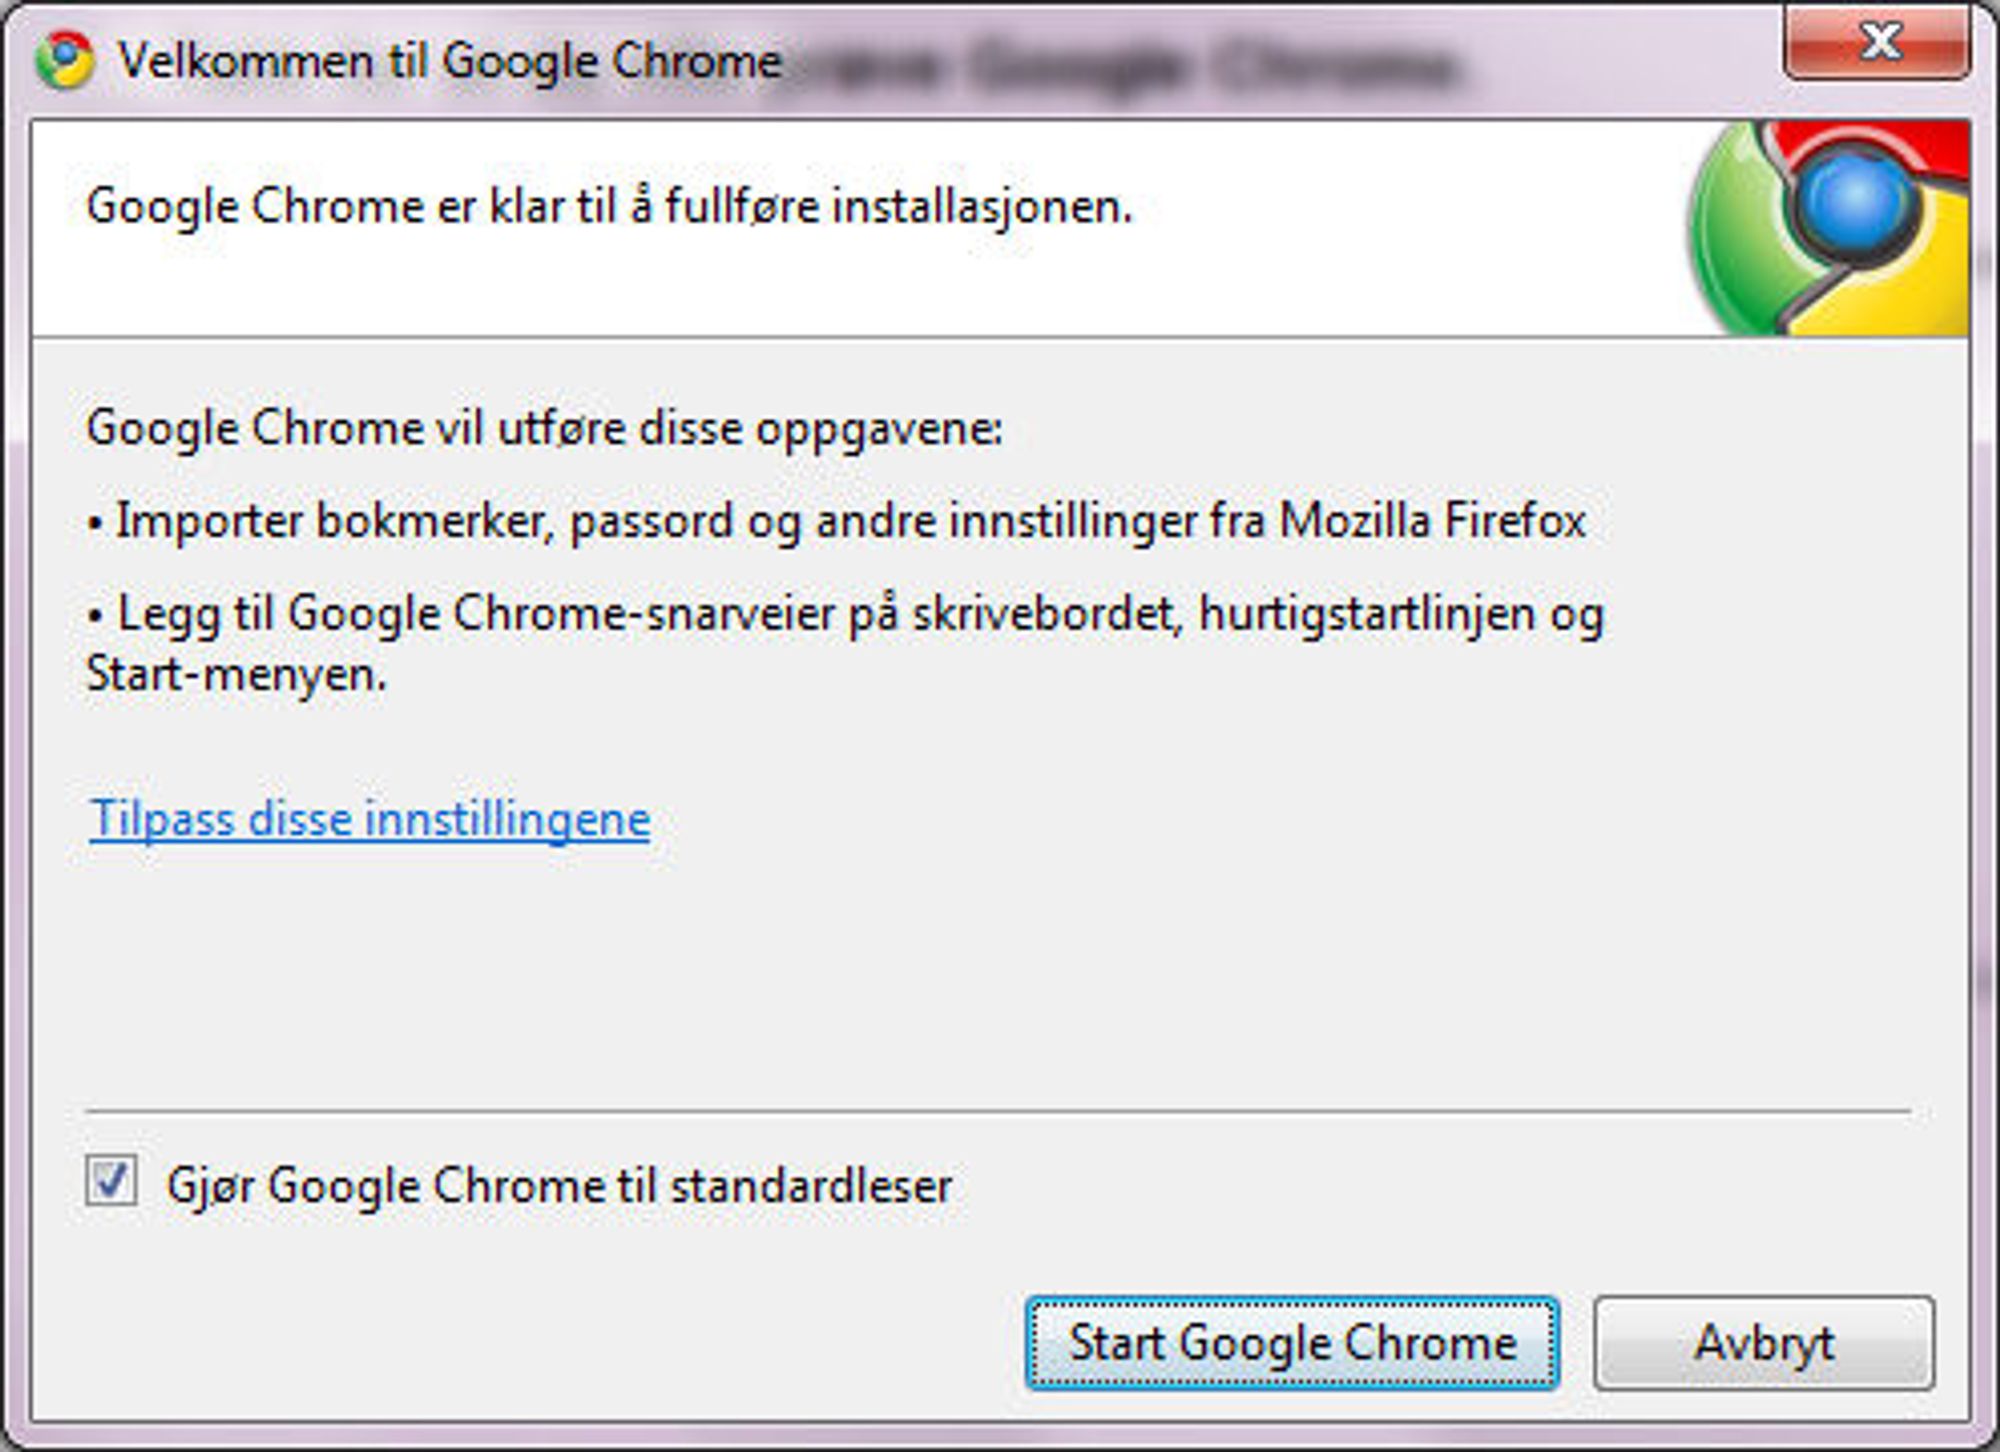Toggle the Gjør Google Chrome til standardleser checkbox
The image size is (2000, 1452).
(x=110, y=1181)
